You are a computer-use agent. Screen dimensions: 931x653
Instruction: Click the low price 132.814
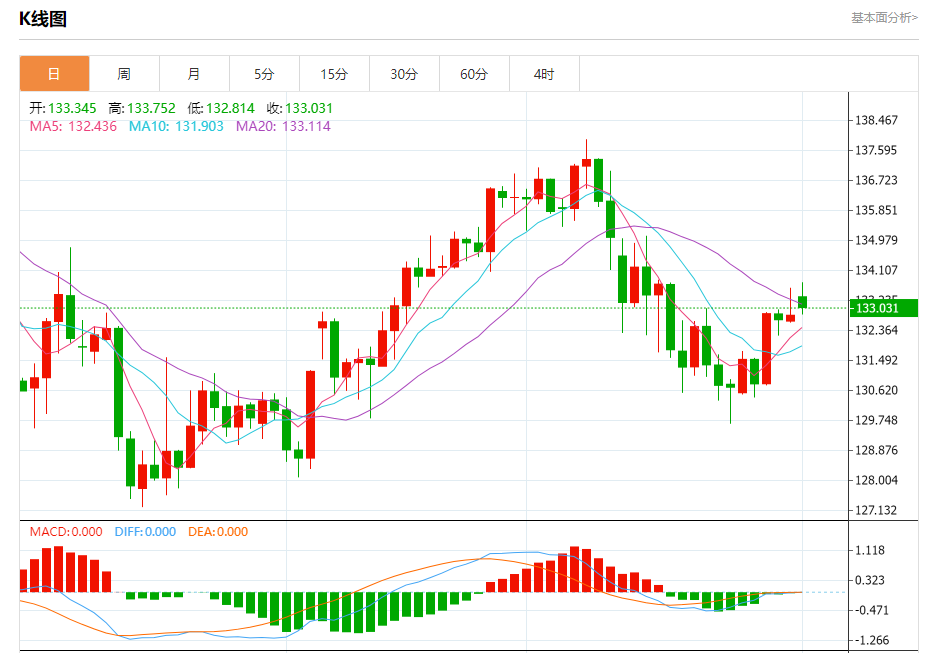(x=230, y=108)
